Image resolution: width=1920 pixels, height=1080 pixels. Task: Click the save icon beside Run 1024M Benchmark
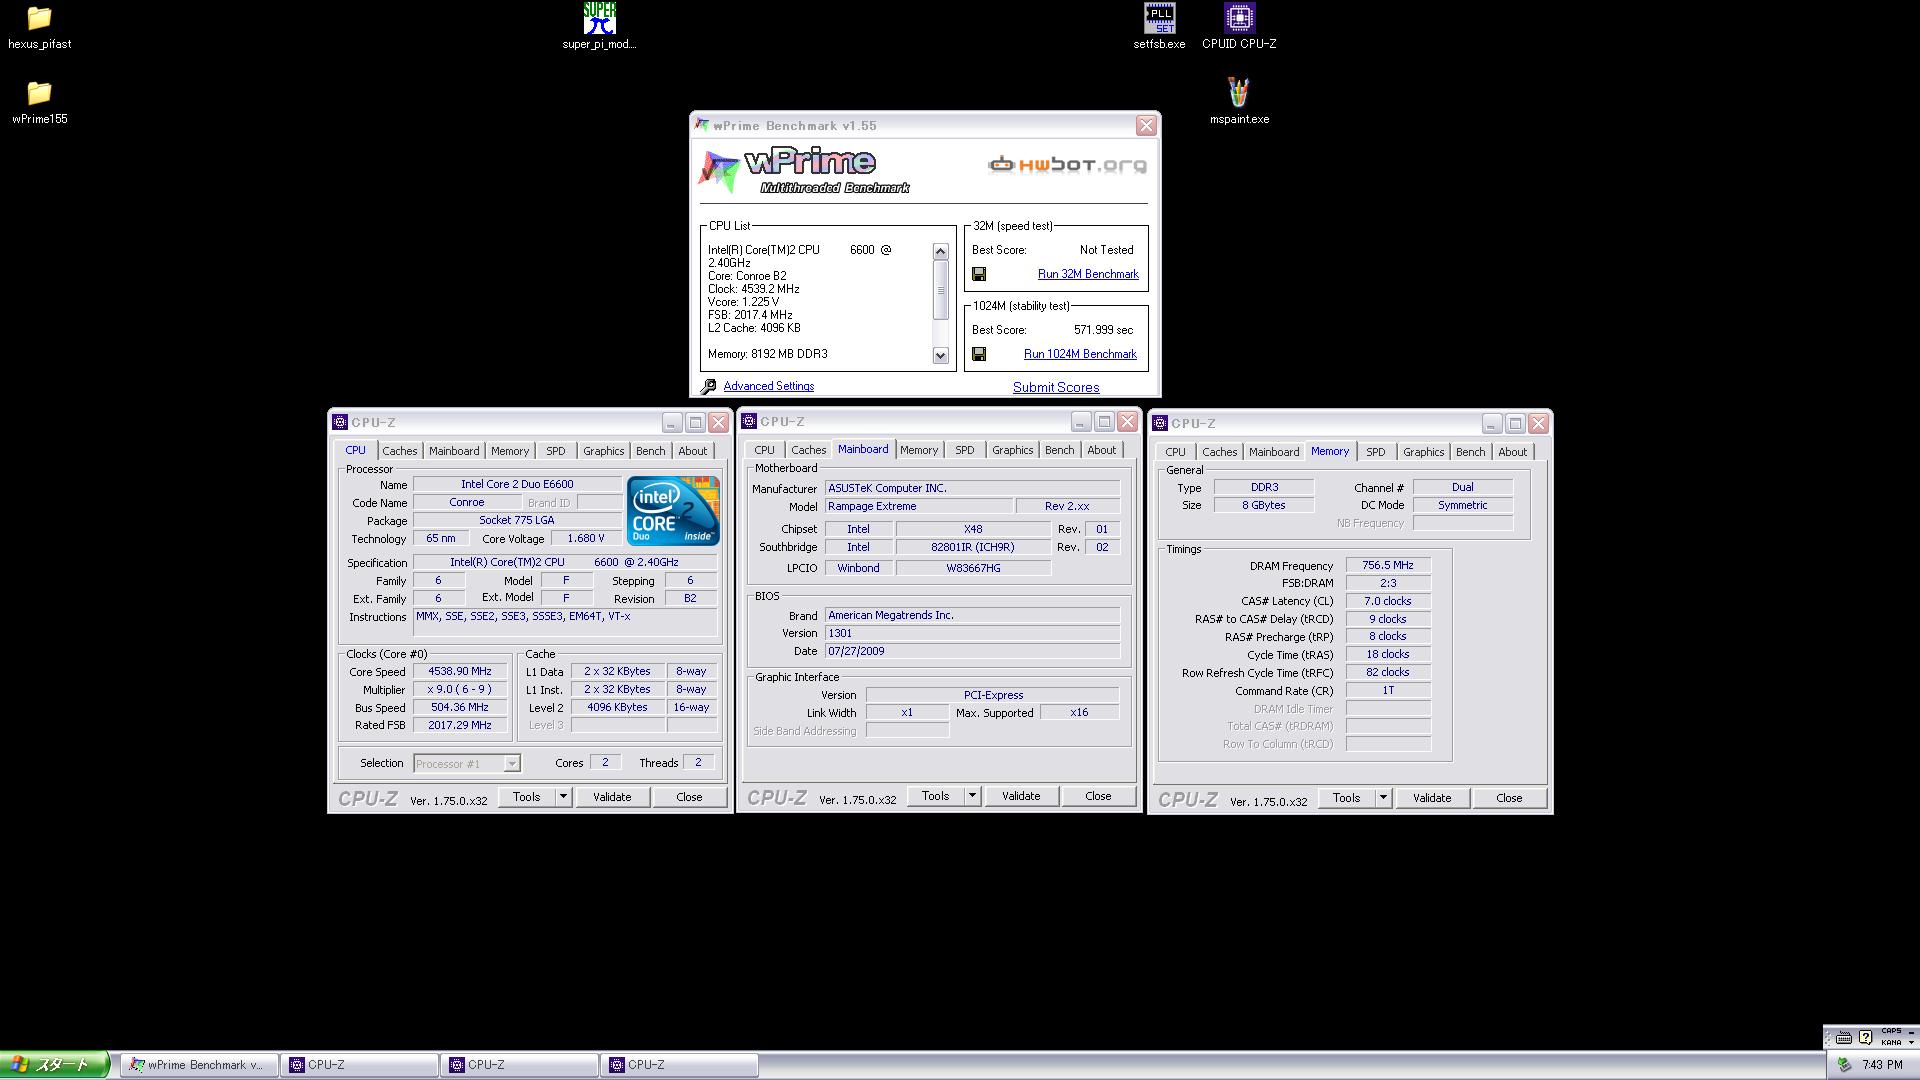click(979, 354)
